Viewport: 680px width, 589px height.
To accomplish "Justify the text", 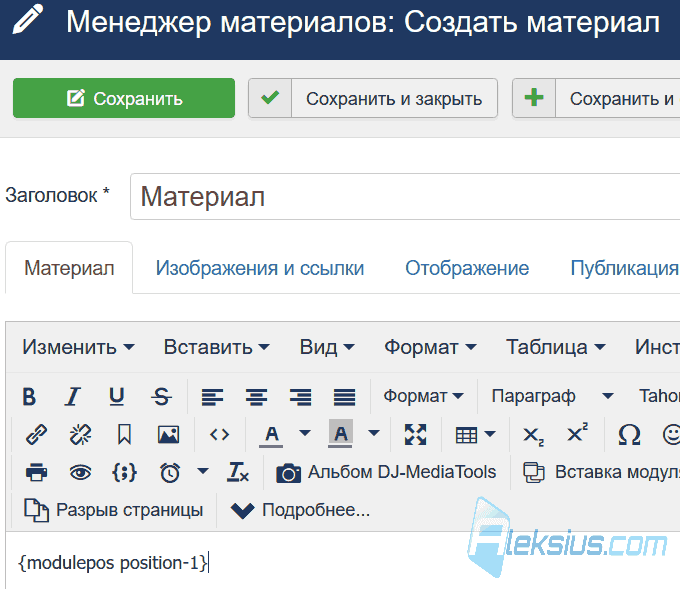I will [344, 396].
